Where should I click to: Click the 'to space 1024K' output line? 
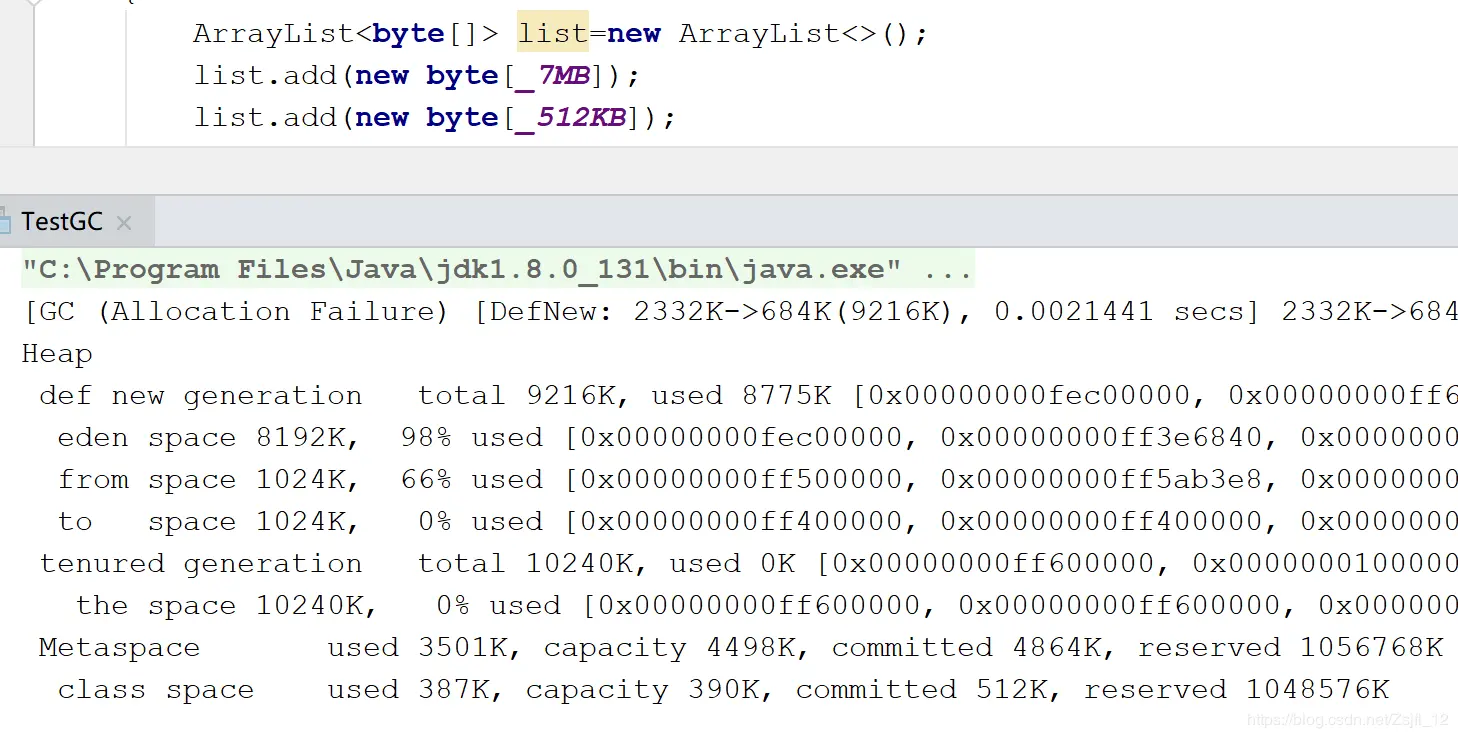[757, 522]
